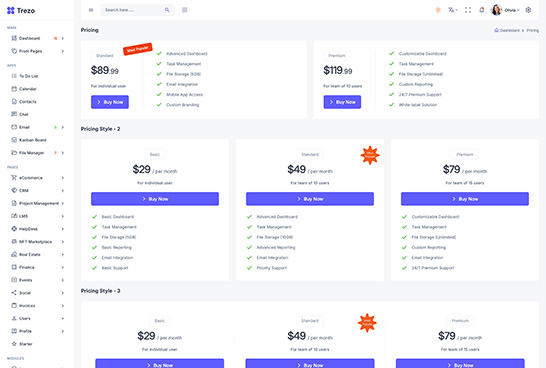Open the apps grid icon beside search
The image size is (546, 368).
point(185,10)
